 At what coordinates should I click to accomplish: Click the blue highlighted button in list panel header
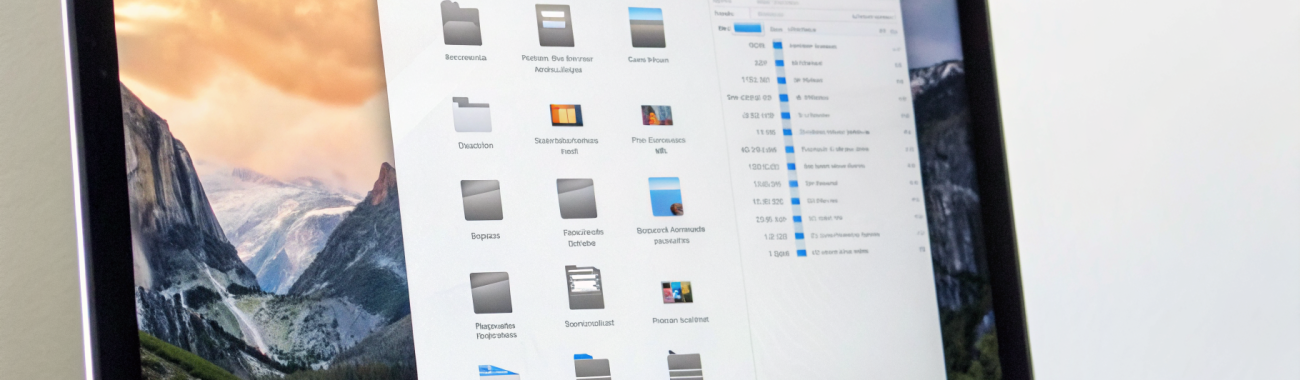[x=748, y=28]
